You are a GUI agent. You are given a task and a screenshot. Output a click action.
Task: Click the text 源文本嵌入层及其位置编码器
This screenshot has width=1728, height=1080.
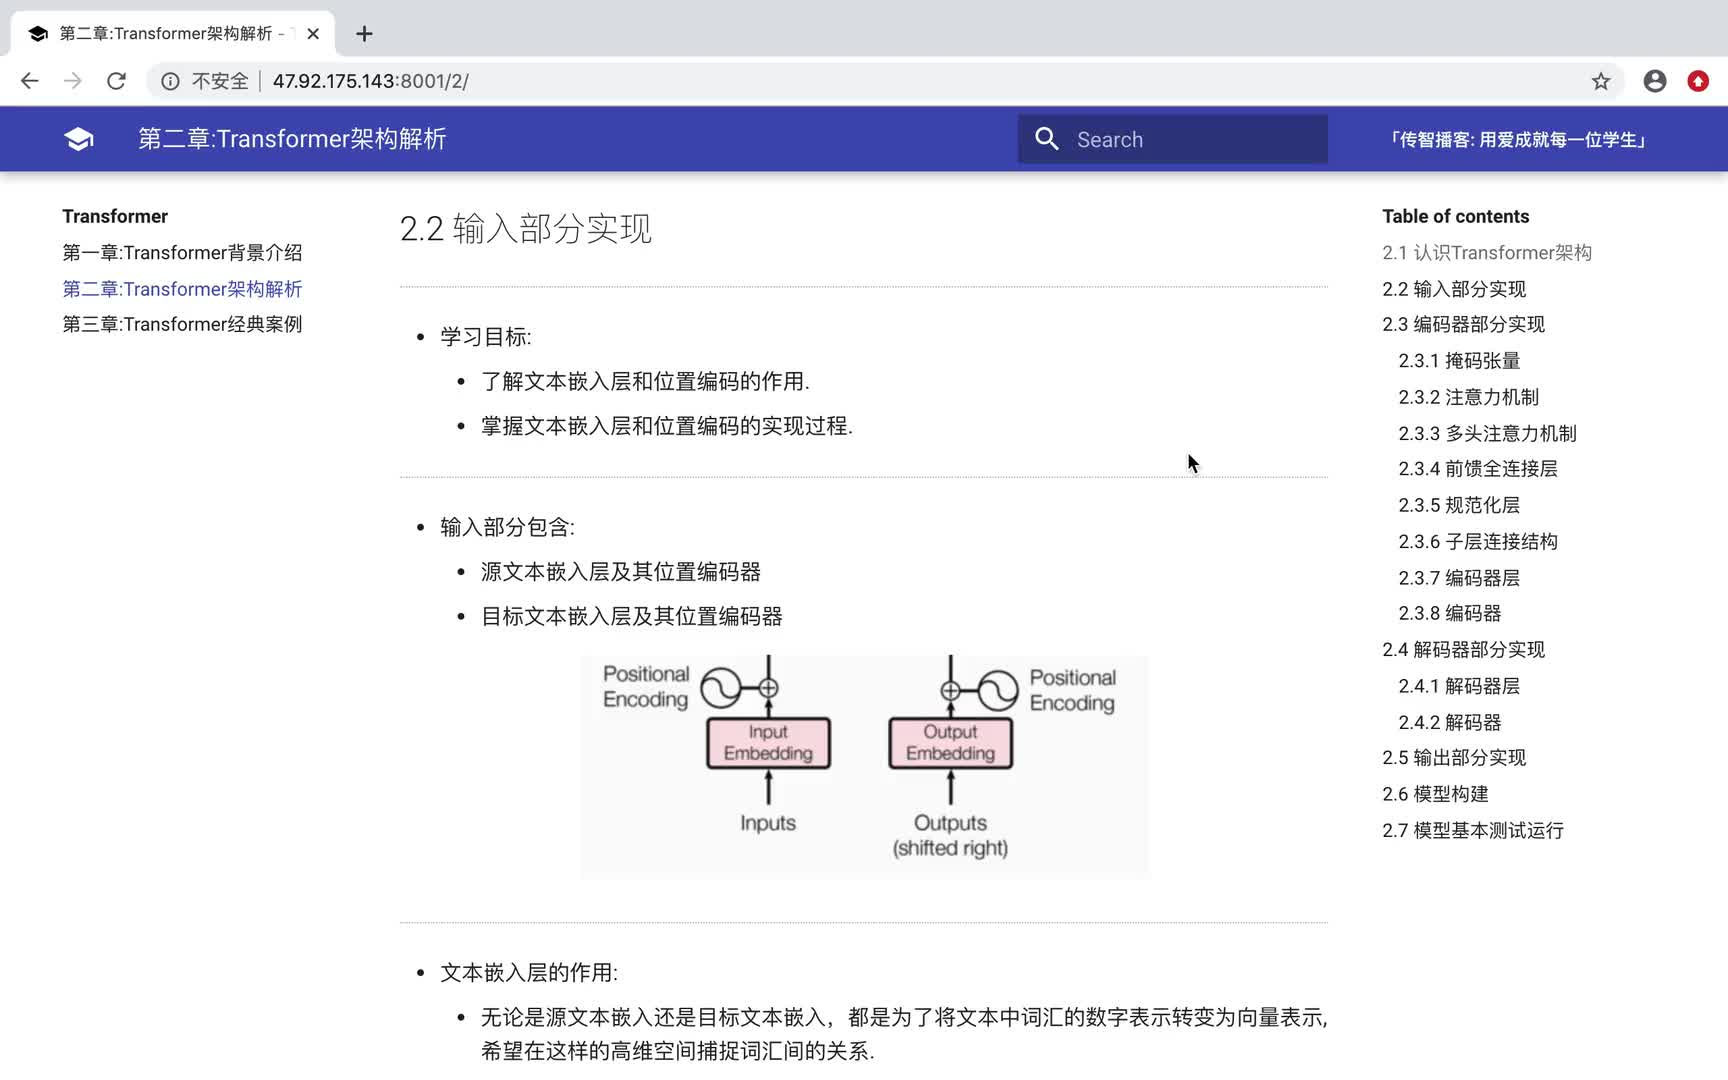[621, 572]
